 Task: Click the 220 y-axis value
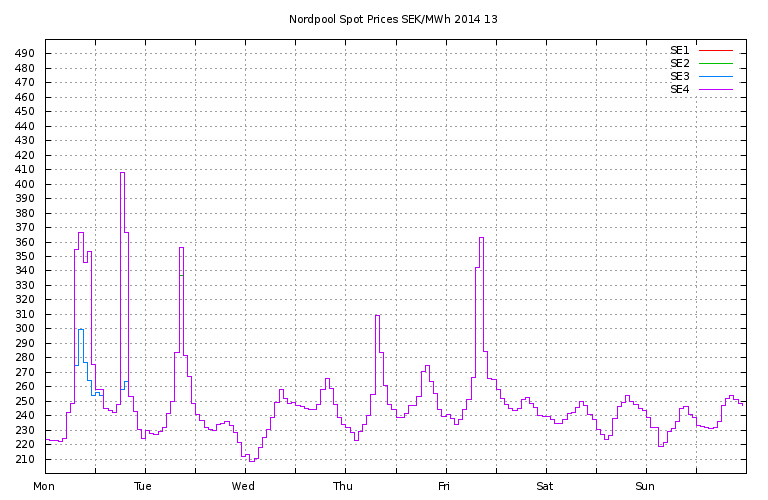[x=24, y=444]
